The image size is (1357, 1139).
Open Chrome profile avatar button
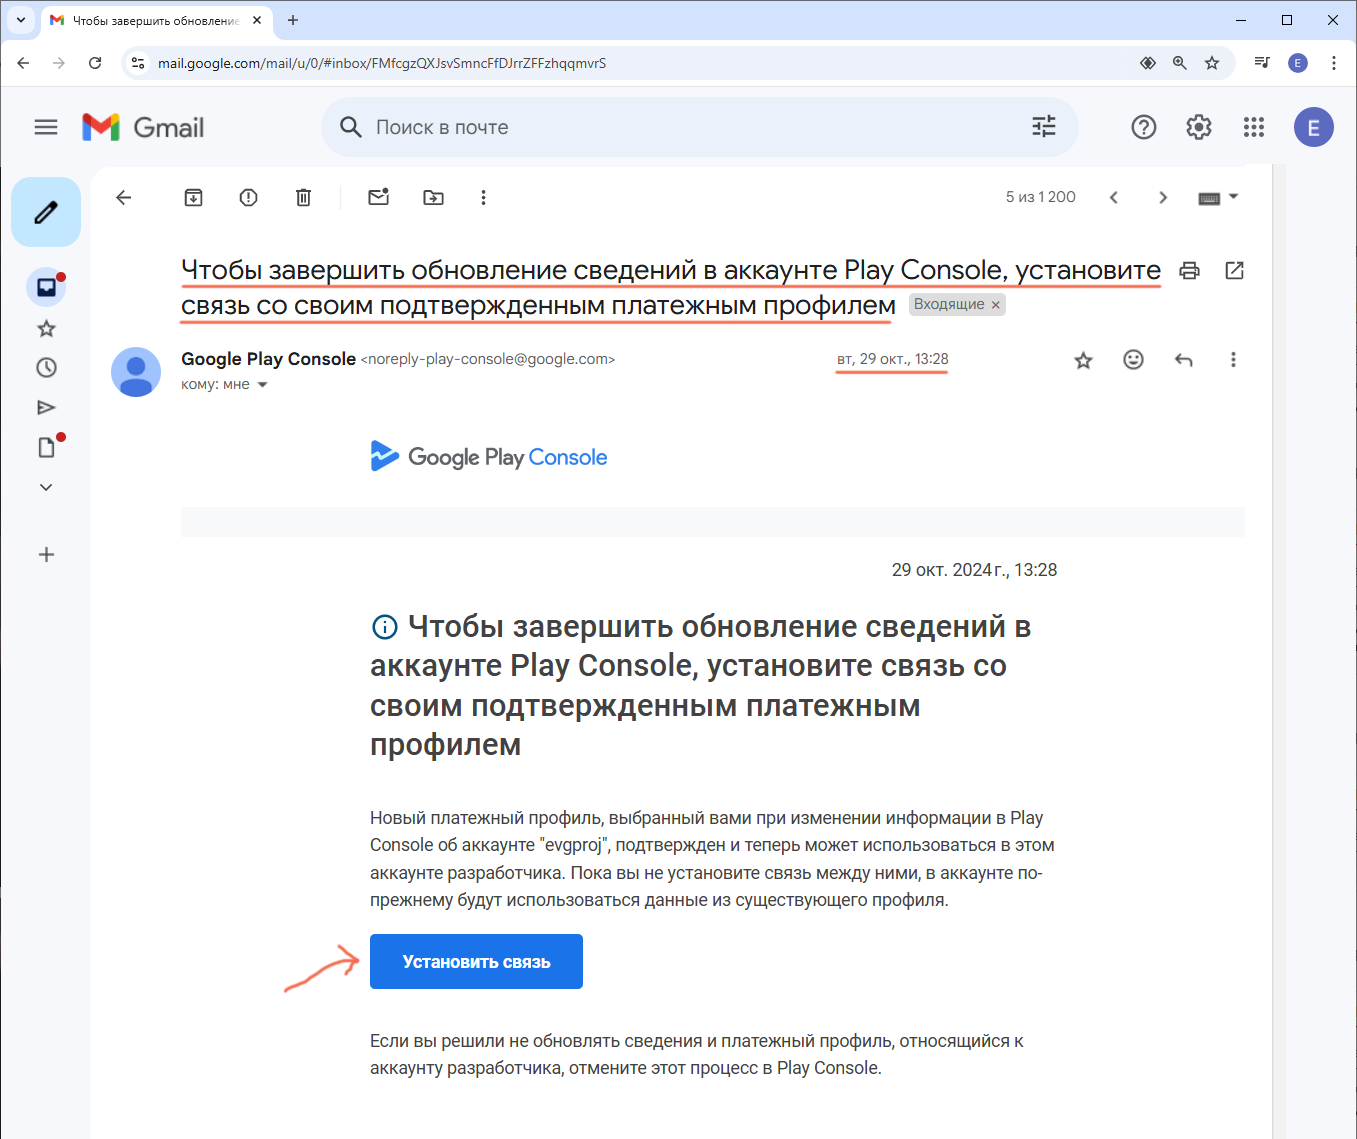(x=1298, y=63)
